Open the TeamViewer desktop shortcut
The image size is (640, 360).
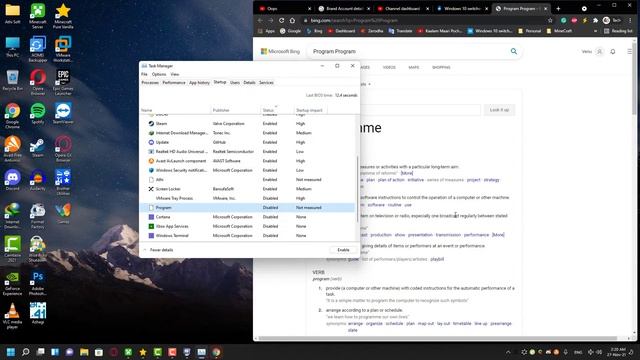pos(63,114)
